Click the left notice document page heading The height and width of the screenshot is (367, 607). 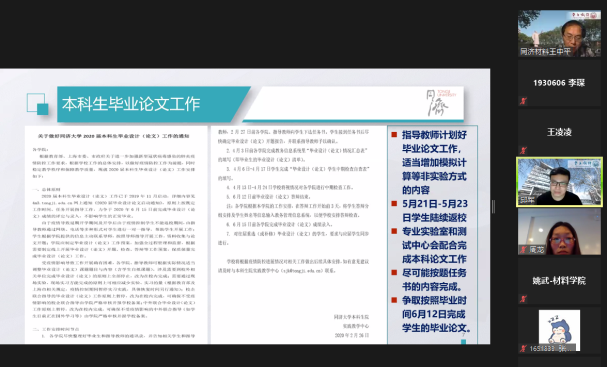[113, 136]
